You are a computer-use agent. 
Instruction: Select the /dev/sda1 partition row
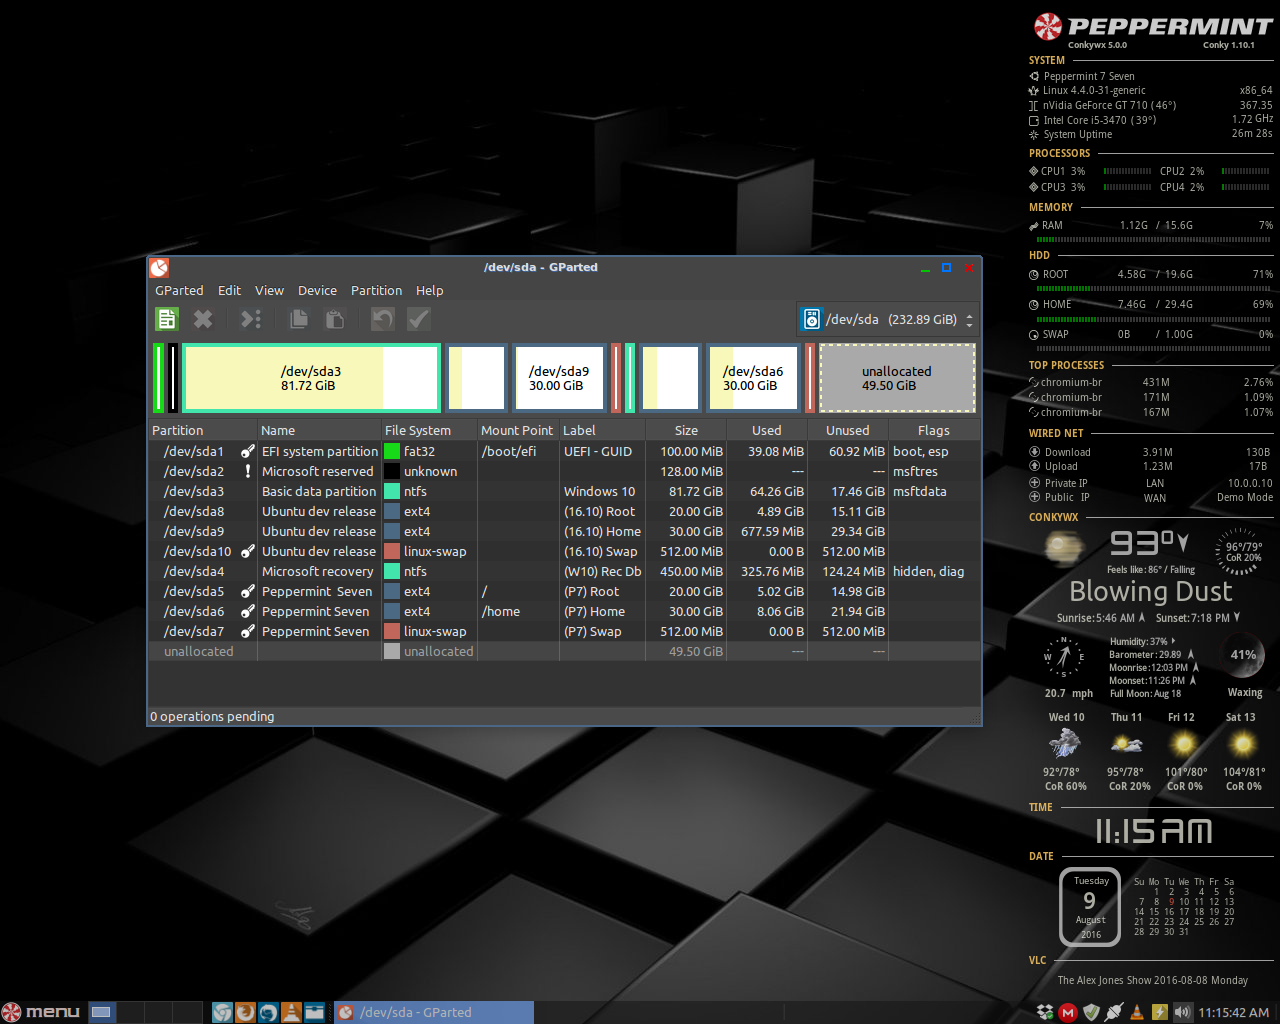[x=564, y=451]
